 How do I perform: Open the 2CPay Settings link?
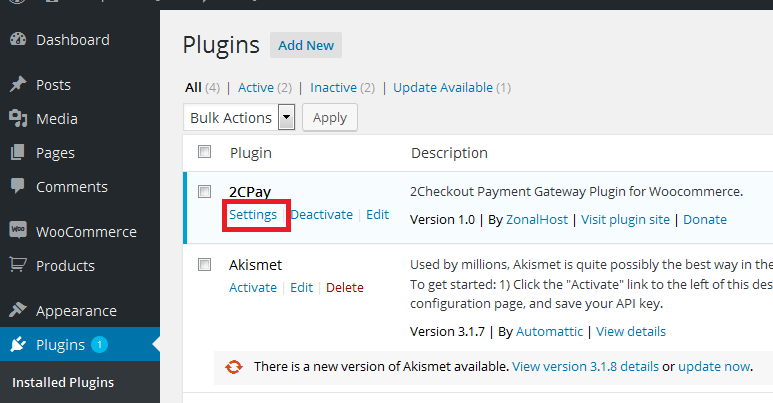click(x=253, y=215)
